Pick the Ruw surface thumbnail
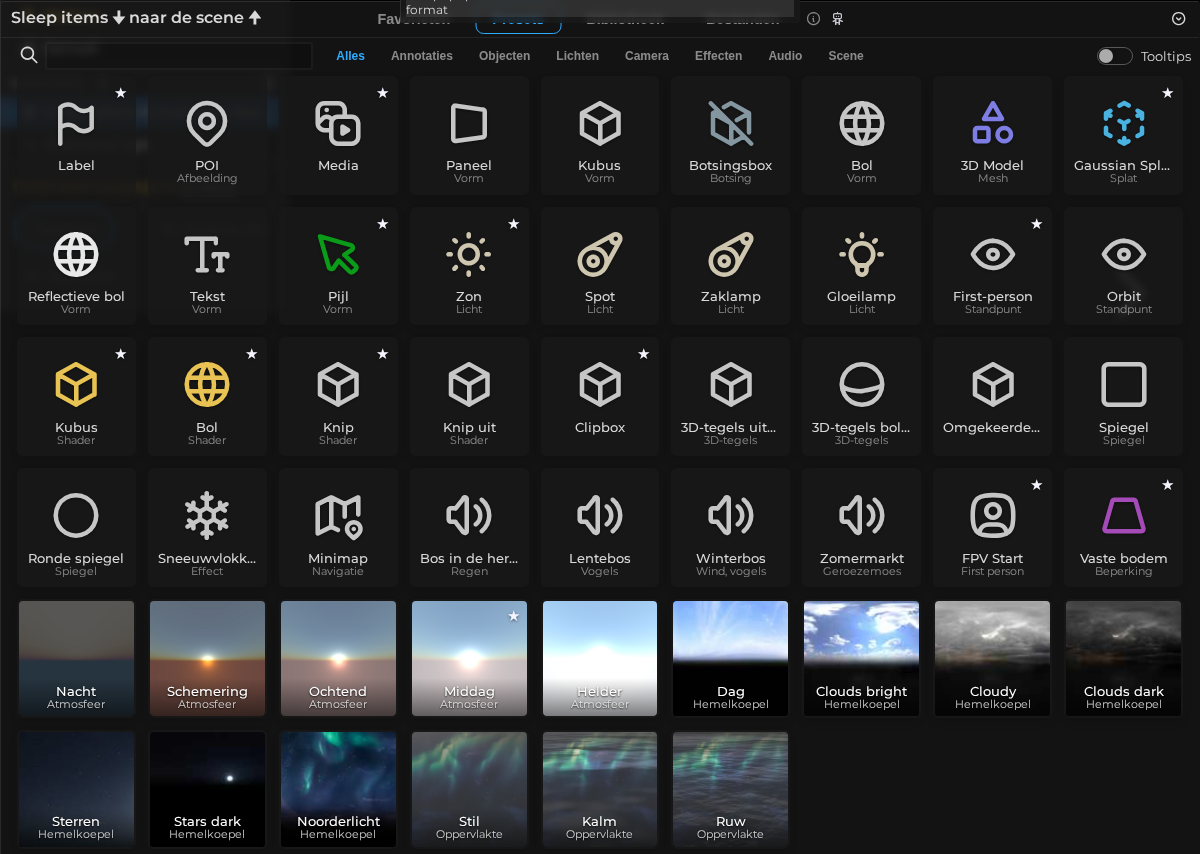 click(x=731, y=789)
